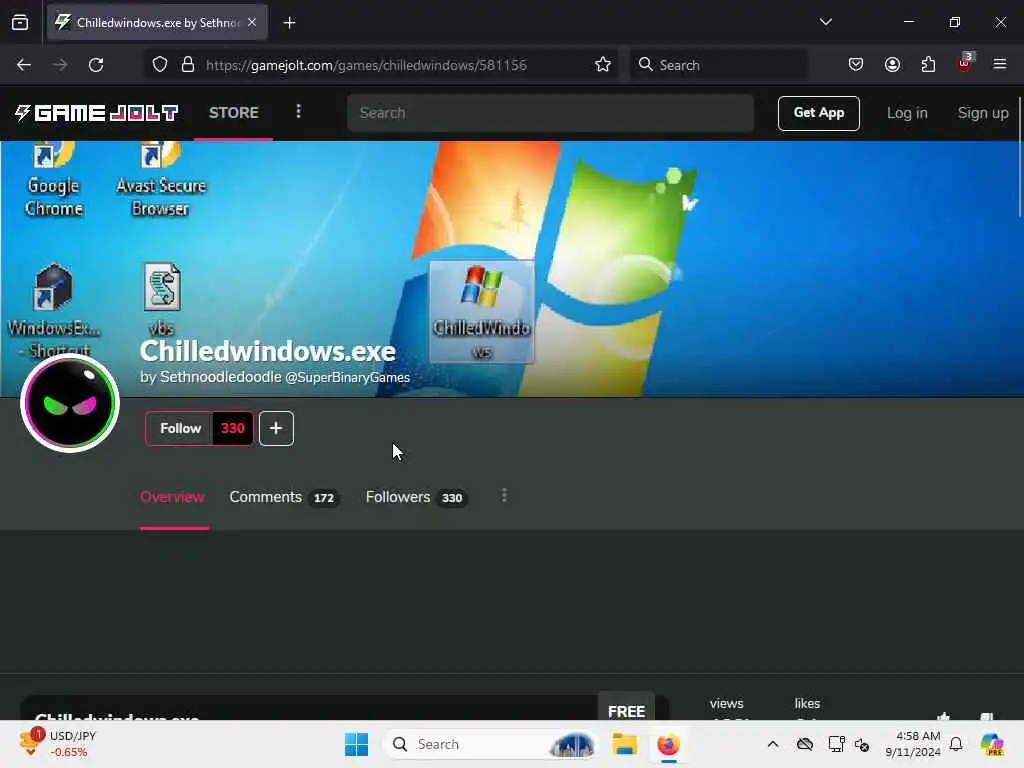Switch to the Followers tab
This screenshot has width=1024, height=768.
click(415, 497)
